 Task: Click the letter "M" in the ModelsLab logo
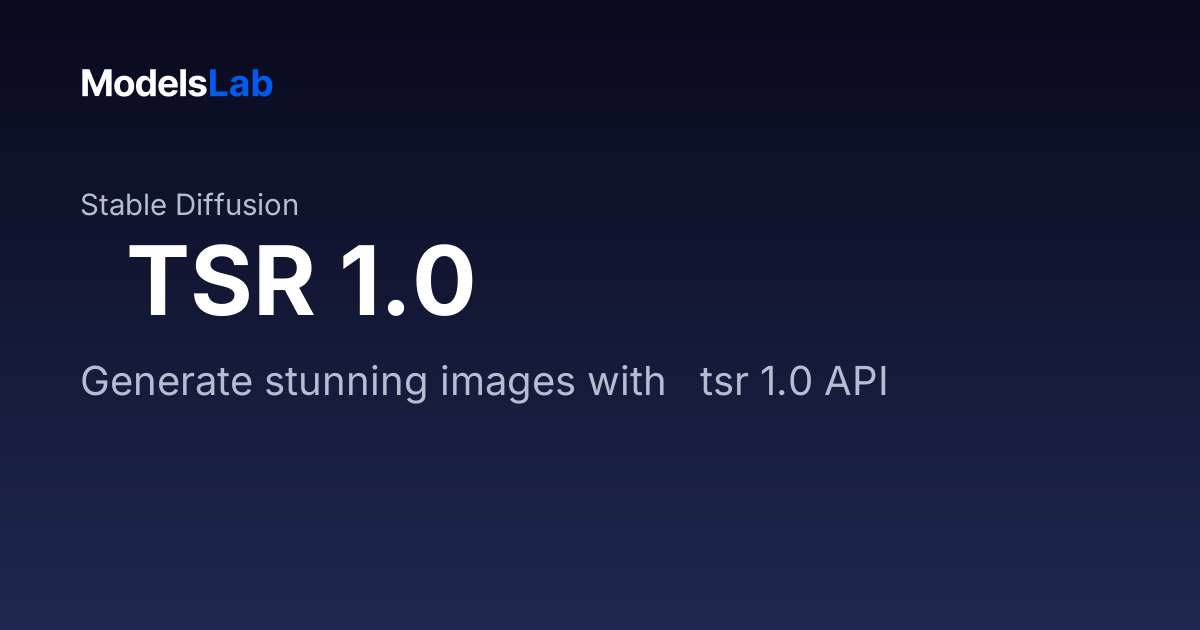point(95,84)
